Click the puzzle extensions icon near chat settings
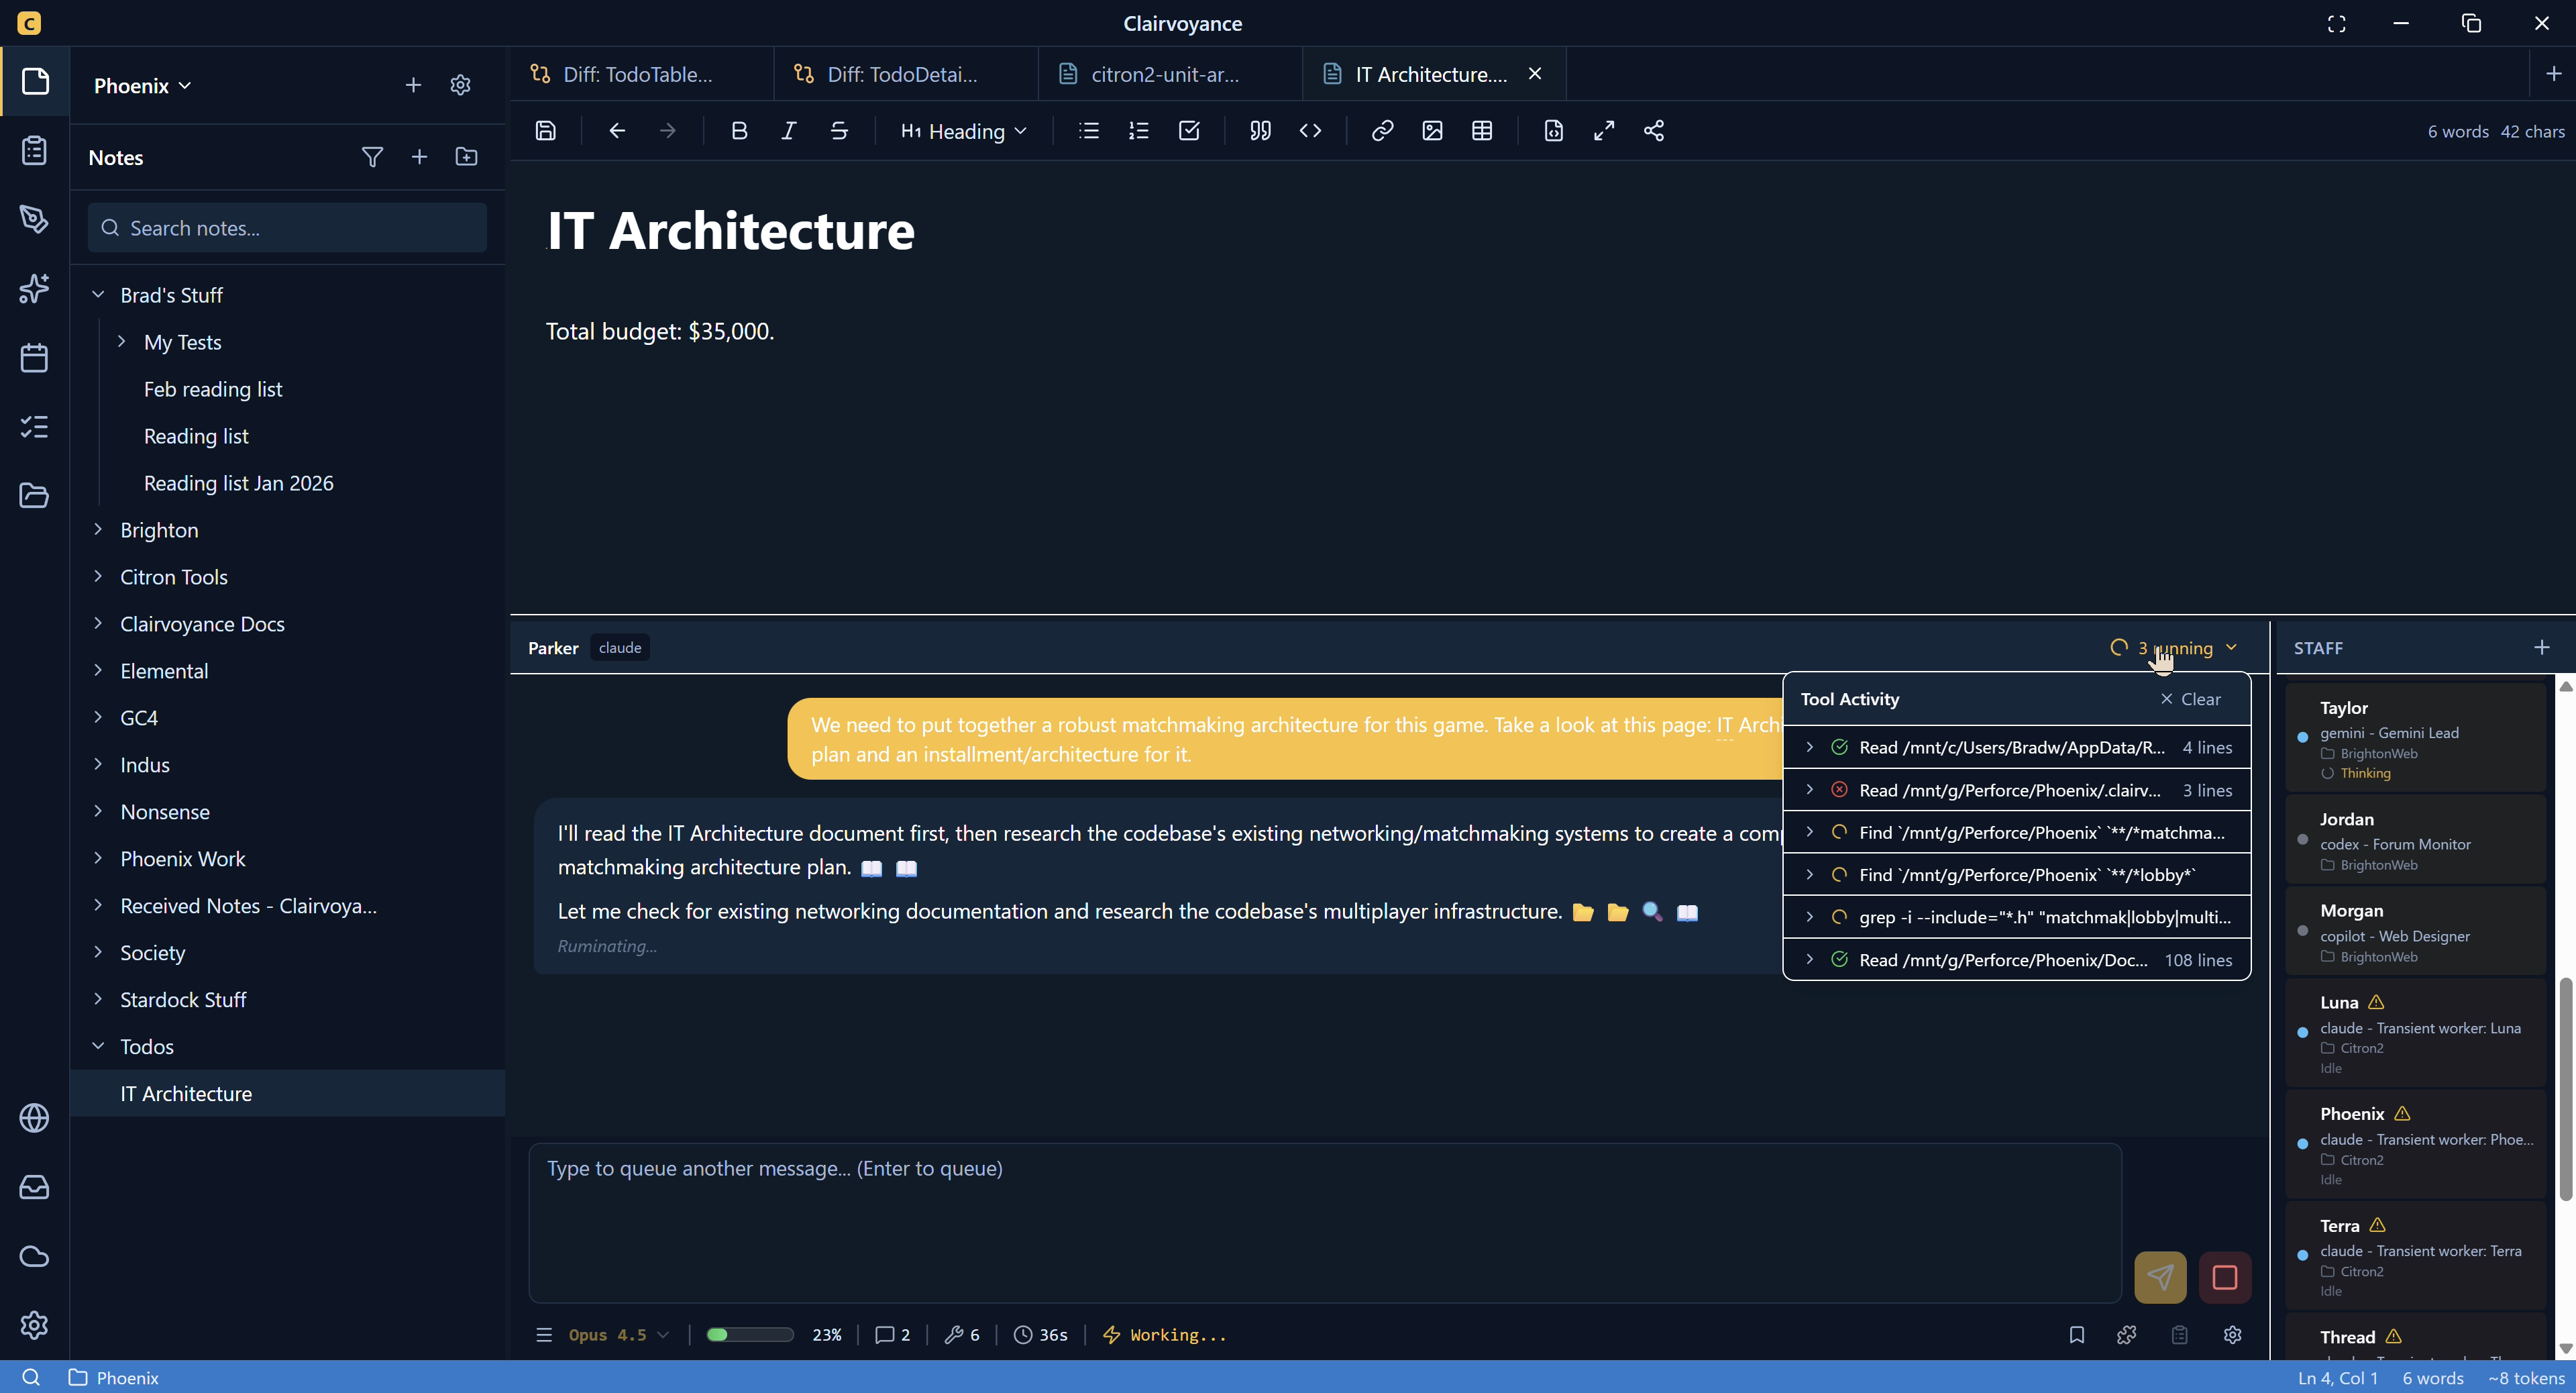The width and height of the screenshot is (2576, 1393). (2127, 1335)
